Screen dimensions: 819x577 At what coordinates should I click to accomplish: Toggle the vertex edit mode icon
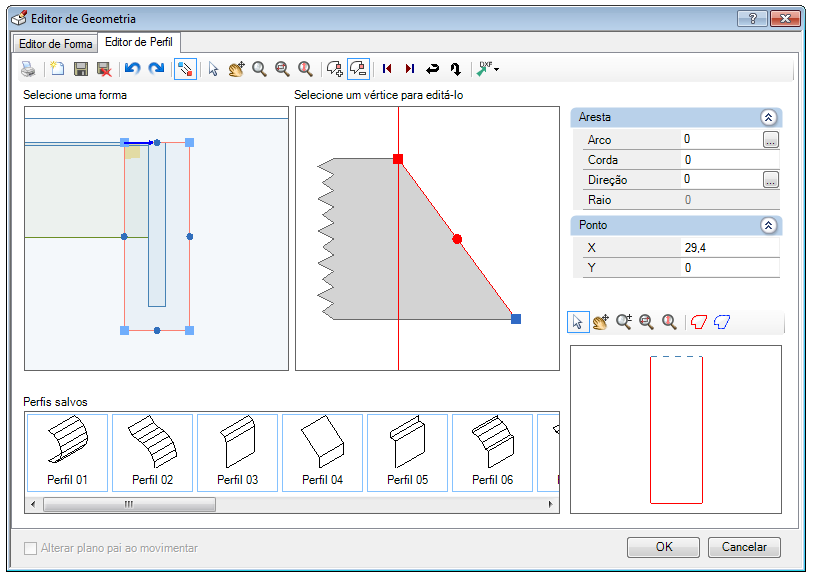(185, 69)
